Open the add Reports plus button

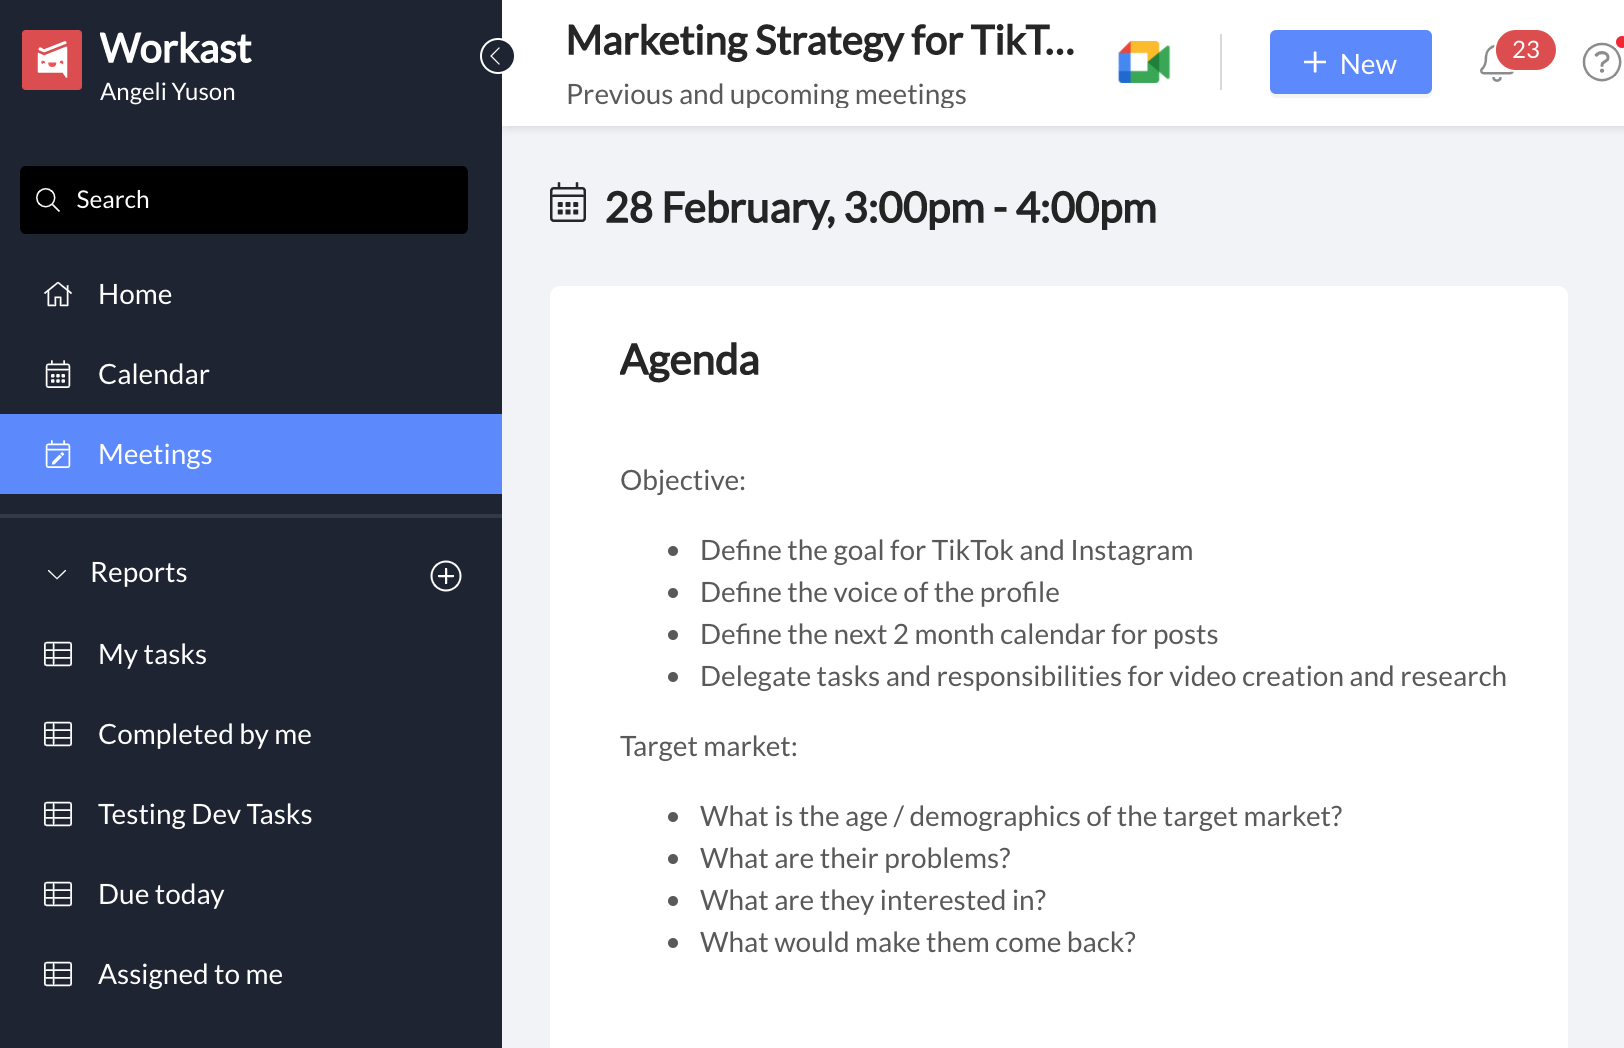(446, 576)
